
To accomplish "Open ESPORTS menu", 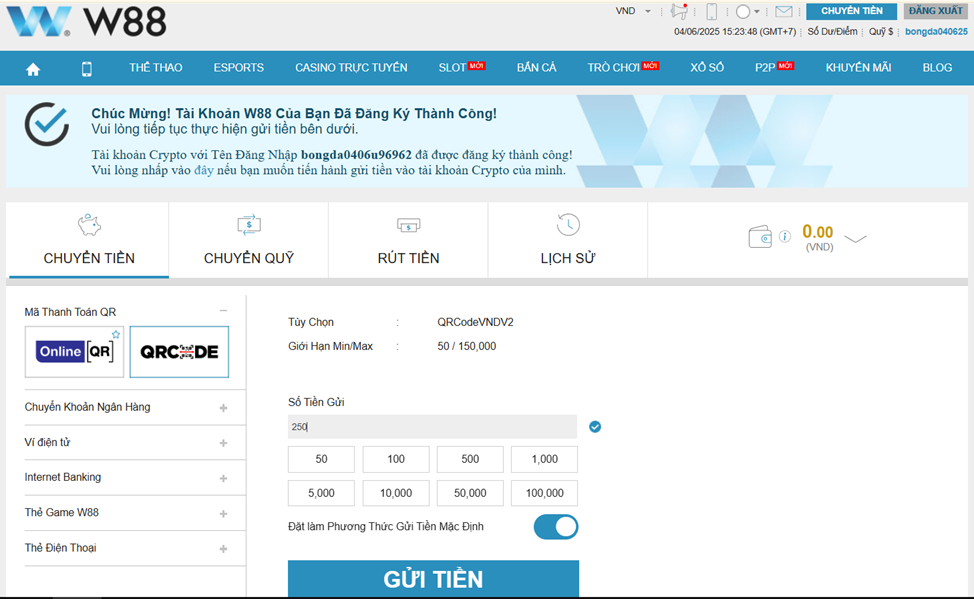I will (239, 68).
